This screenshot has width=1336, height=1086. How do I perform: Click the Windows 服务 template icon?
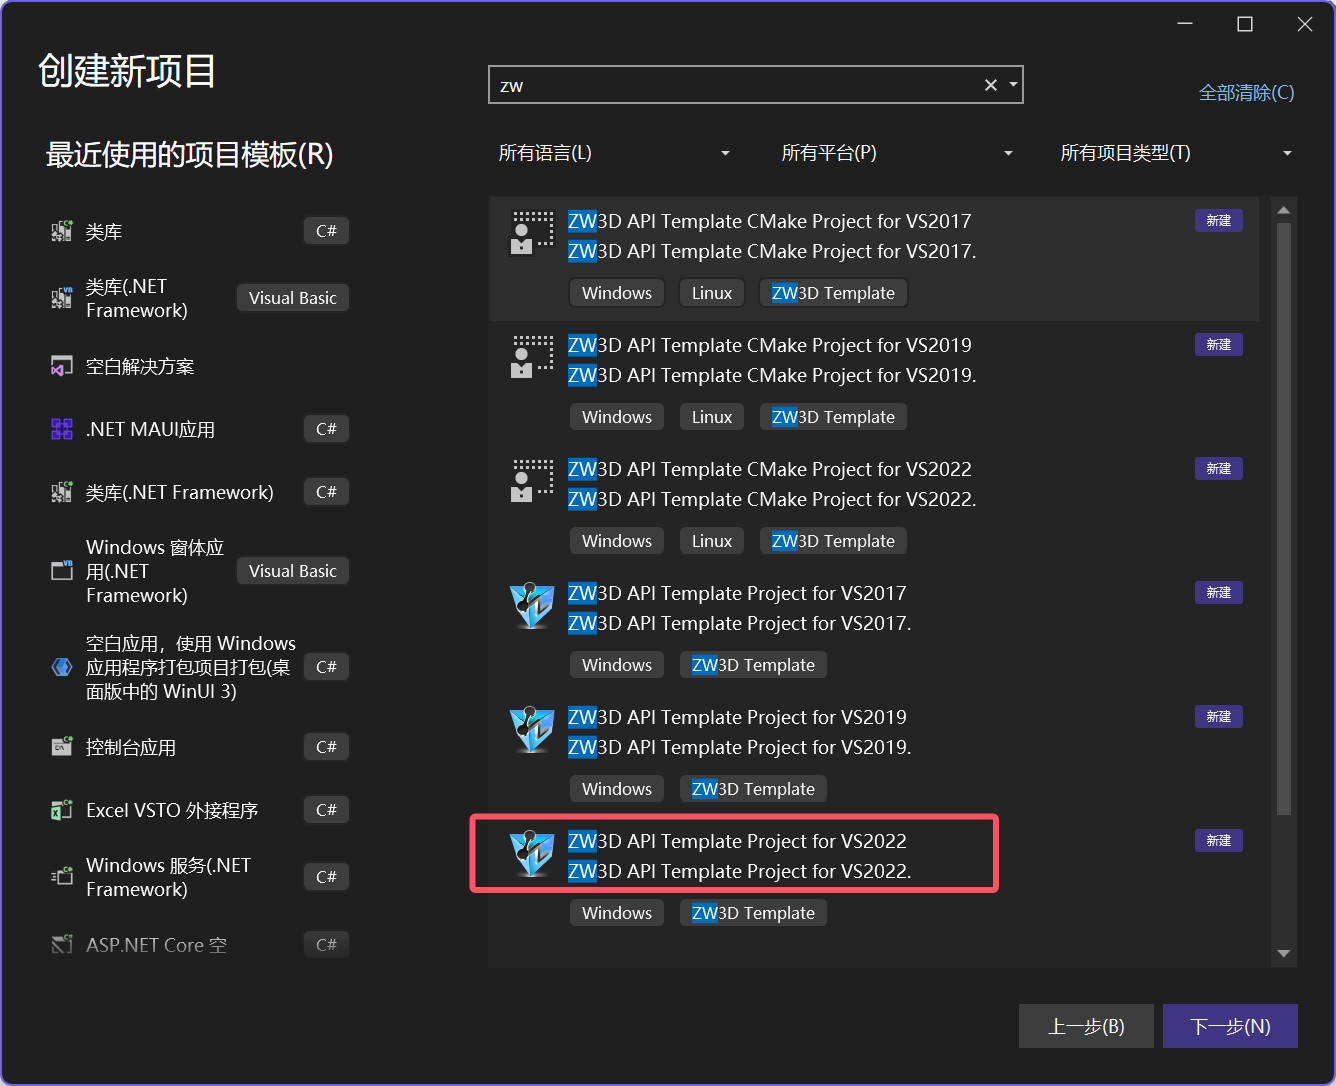[62, 877]
